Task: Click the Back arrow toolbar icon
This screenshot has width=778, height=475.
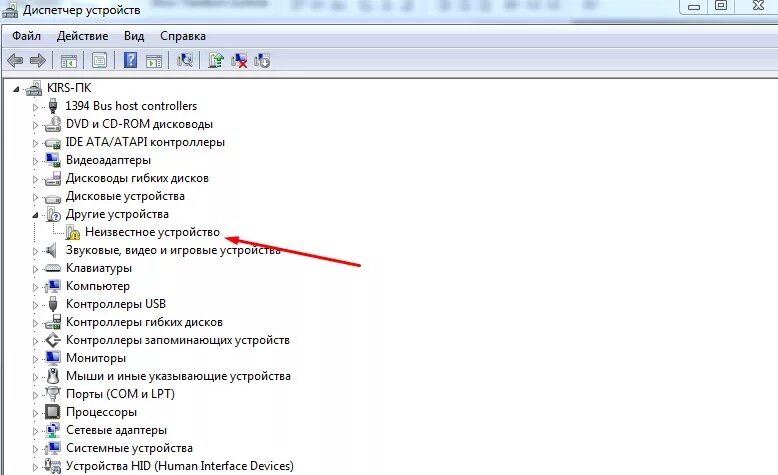Action: (x=15, y=61)
